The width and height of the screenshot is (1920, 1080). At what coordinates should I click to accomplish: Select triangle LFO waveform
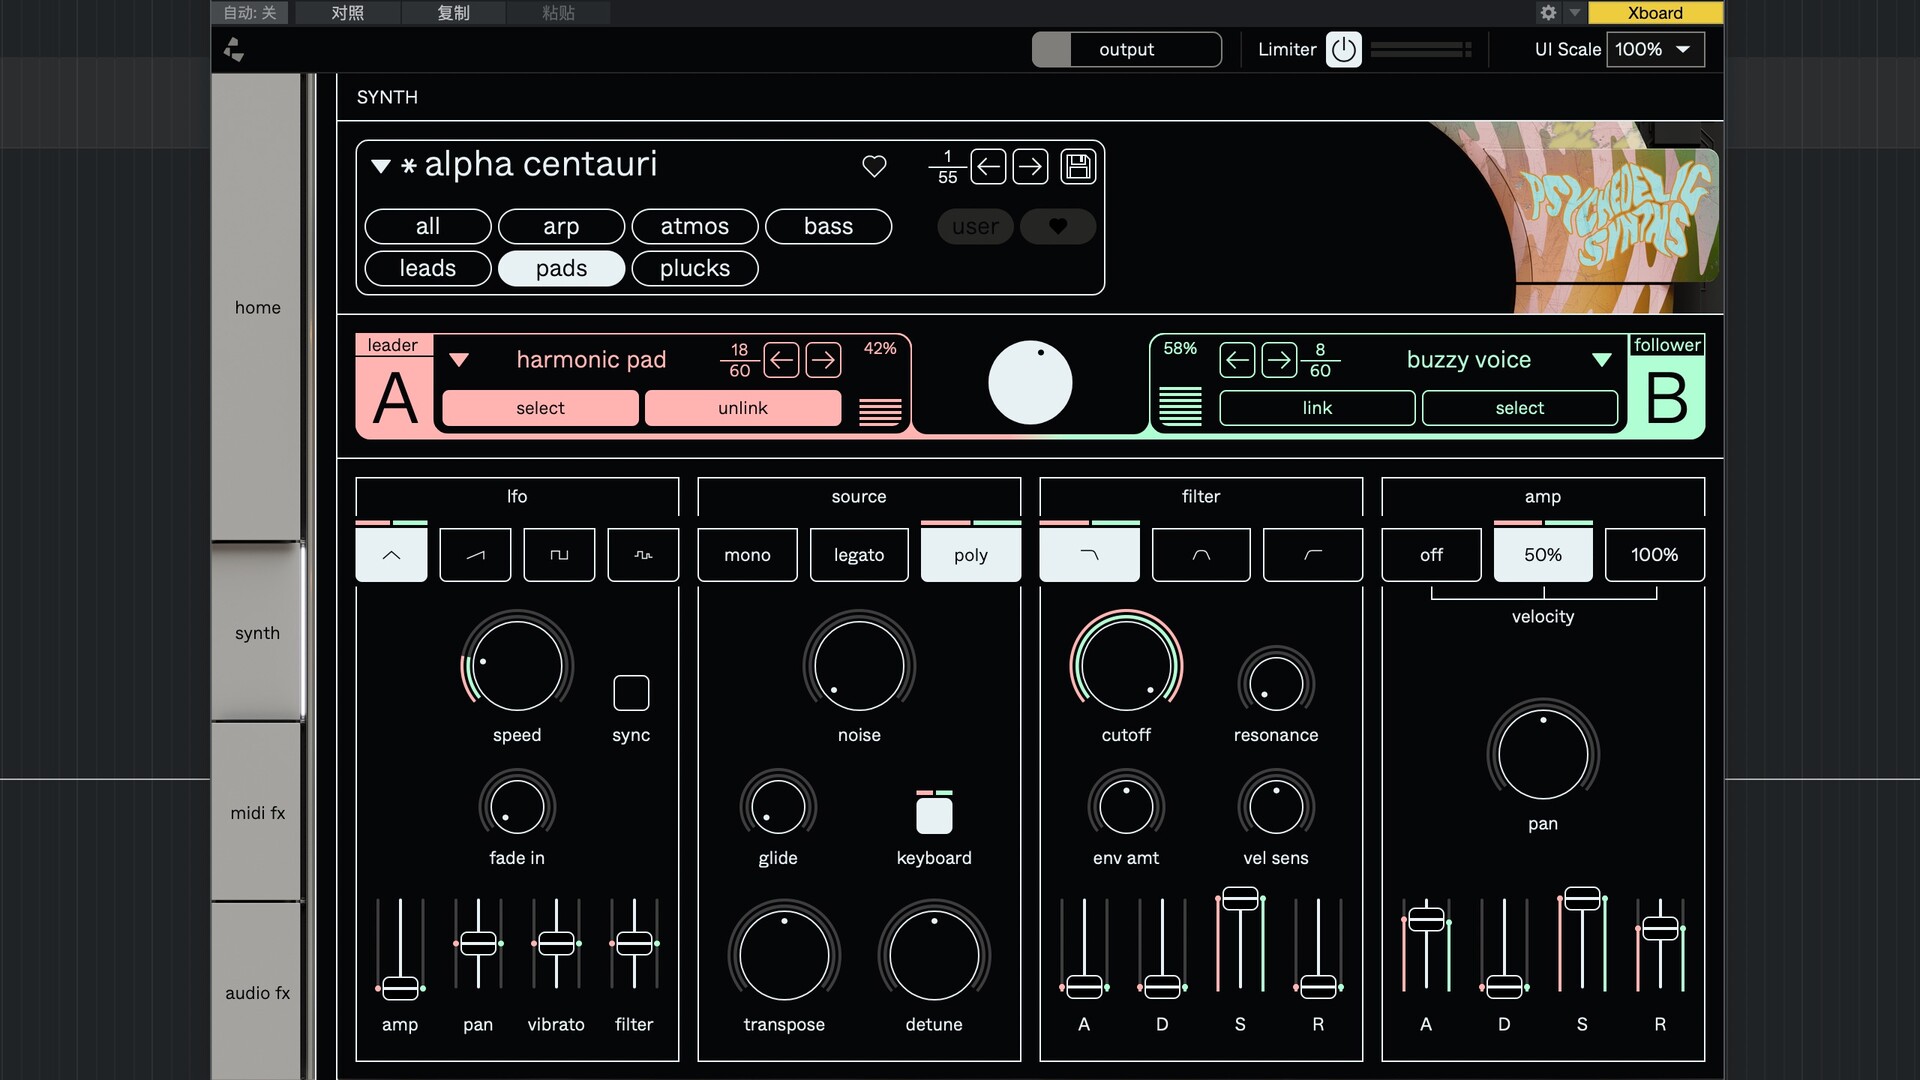tap(391, 555)
